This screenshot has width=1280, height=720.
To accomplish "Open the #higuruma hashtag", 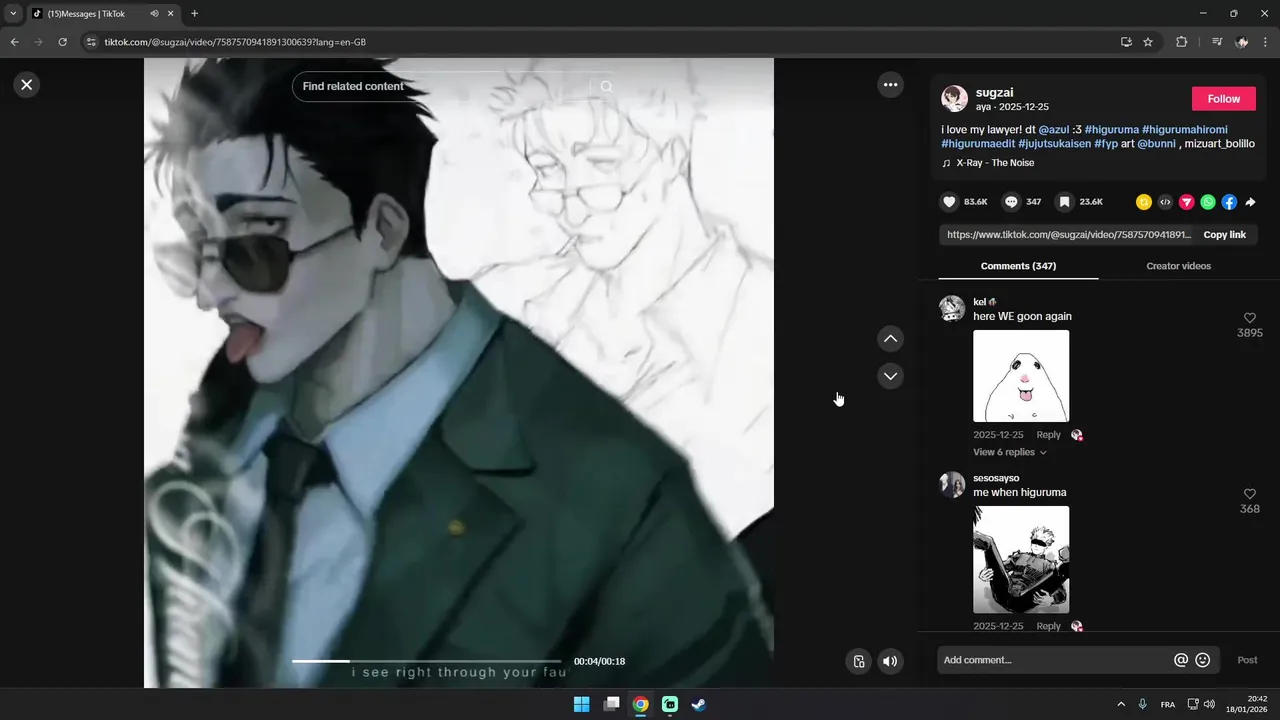I will point(1111,130).
